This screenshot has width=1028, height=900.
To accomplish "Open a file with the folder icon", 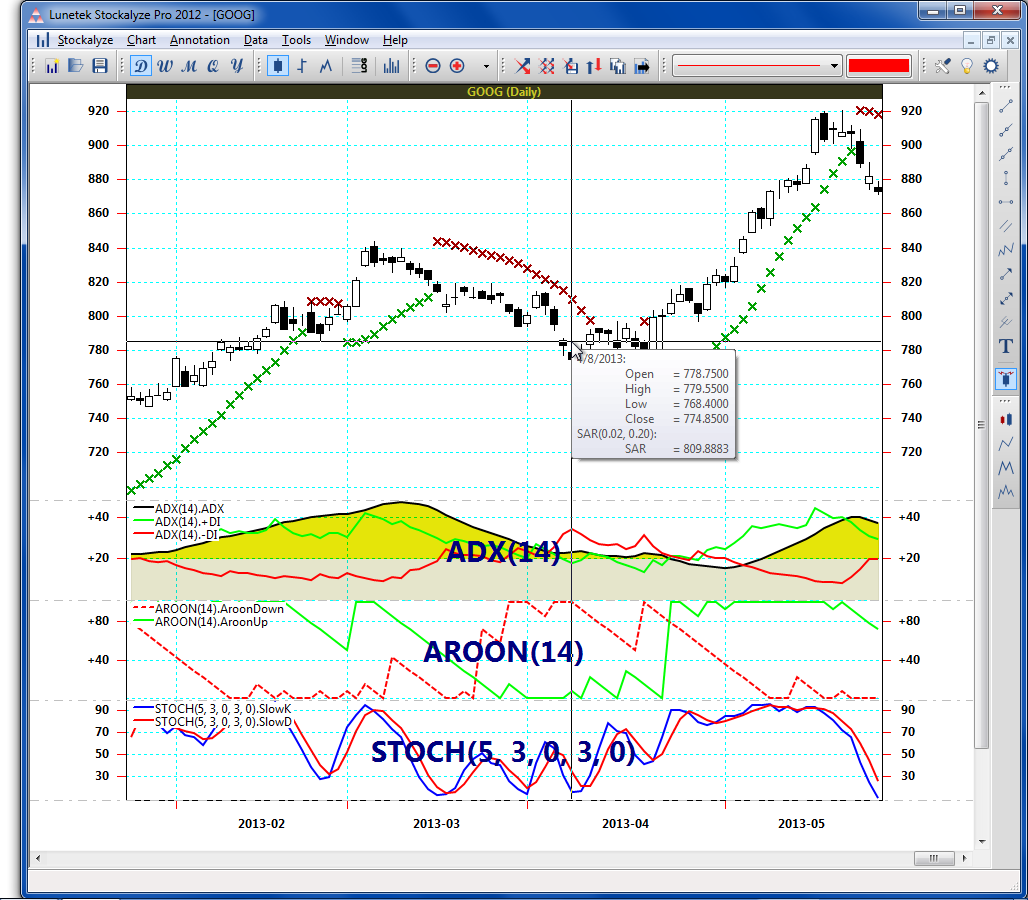I will [x=76, y=66].
